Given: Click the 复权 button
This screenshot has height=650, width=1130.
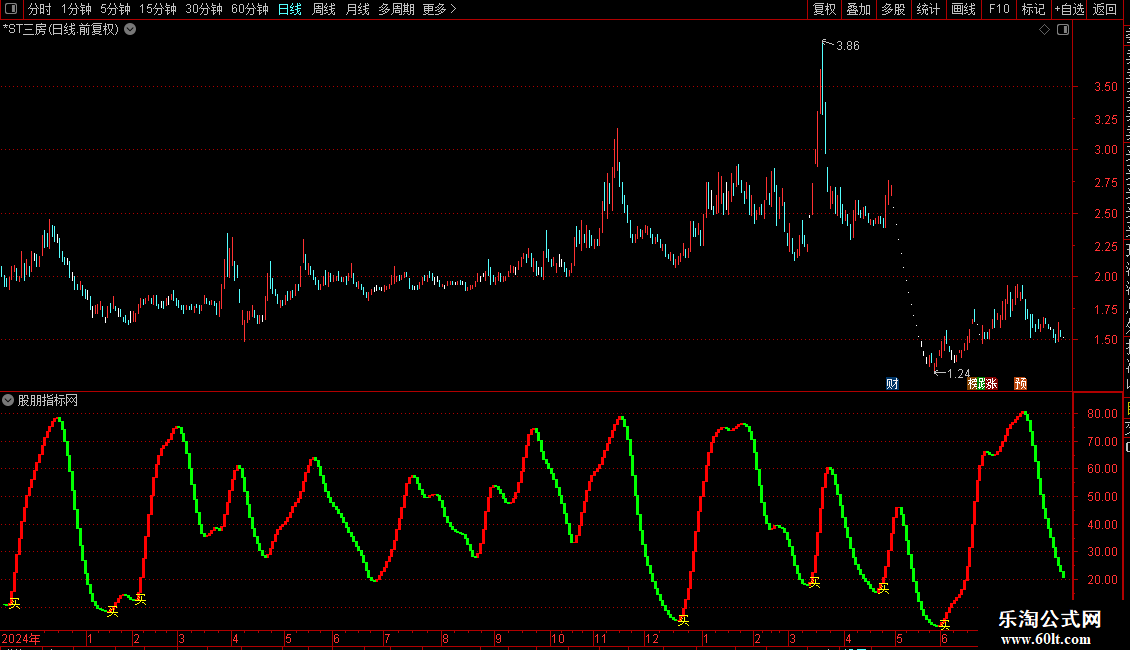Looking at the screenshot, I should point(824,9).
